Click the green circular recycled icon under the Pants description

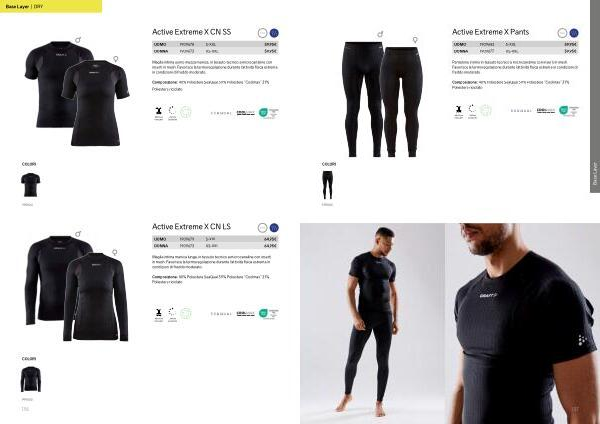click(x=486, y=111)
